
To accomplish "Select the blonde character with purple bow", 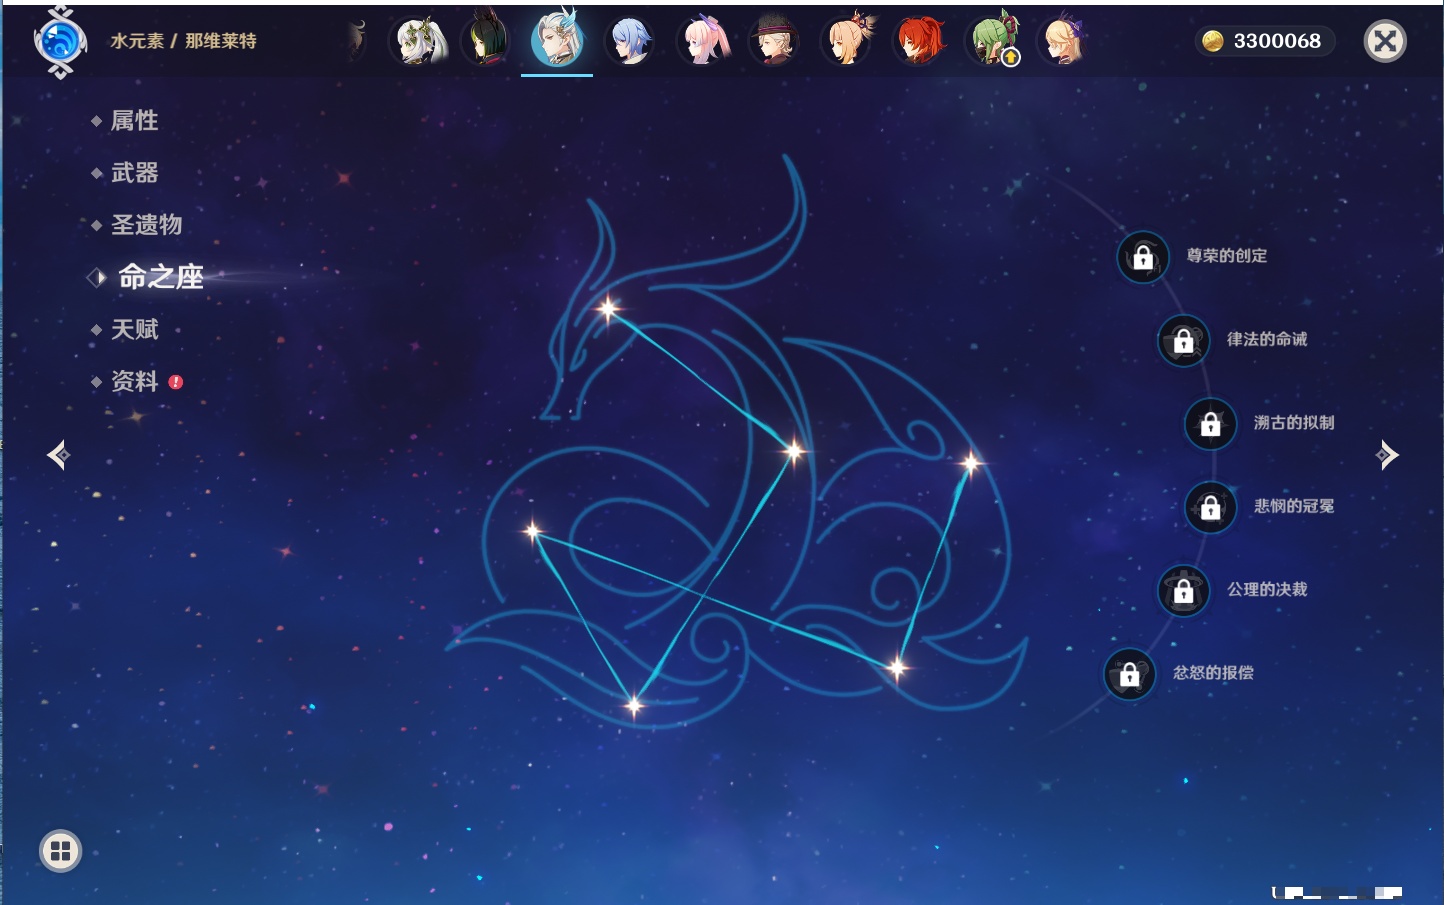I will (x=1064, y=42).
